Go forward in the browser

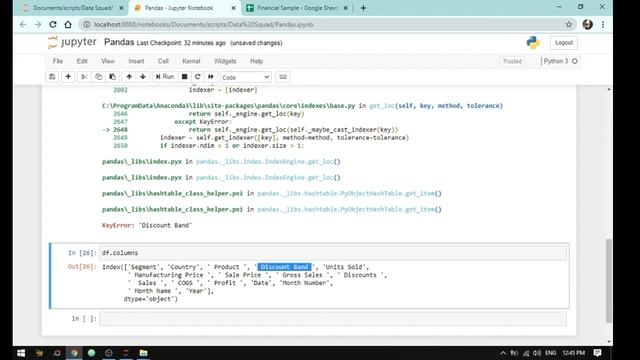[x=38, y=24]
